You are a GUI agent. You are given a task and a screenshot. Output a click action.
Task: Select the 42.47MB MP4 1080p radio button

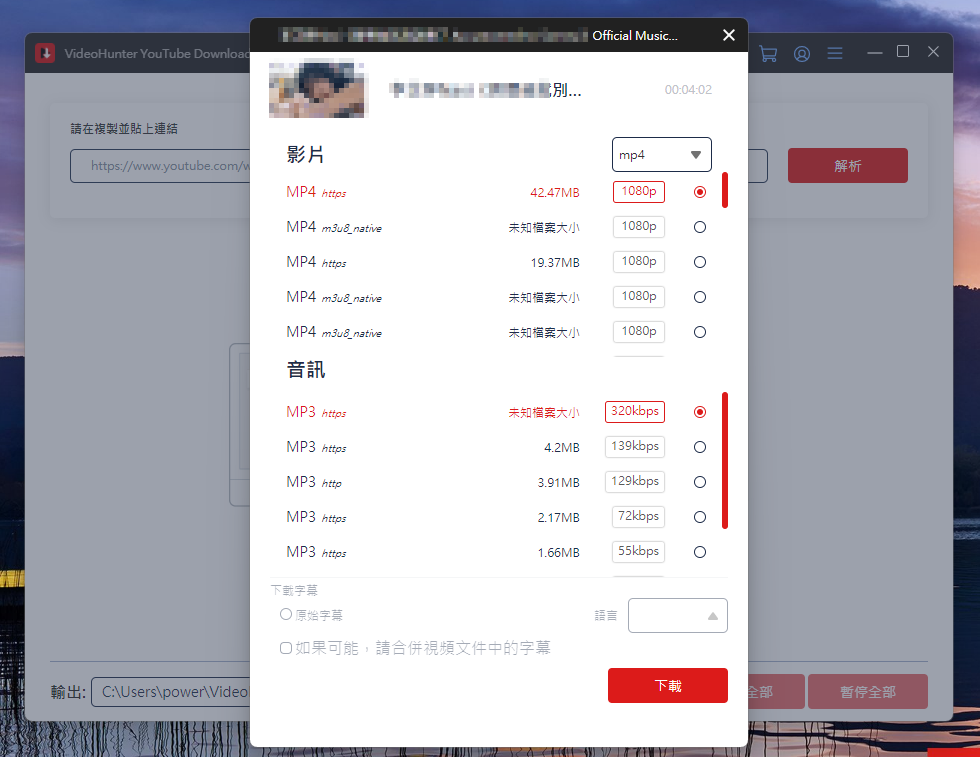(700, 192)
